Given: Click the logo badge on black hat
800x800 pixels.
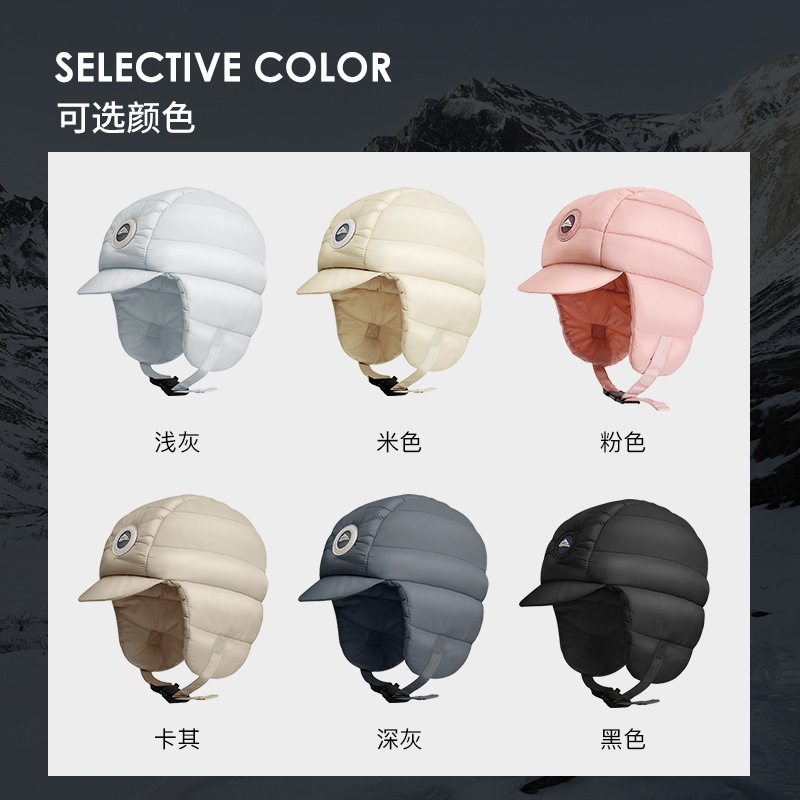Looking at the screenshot, I should click(x=566, y=544).
